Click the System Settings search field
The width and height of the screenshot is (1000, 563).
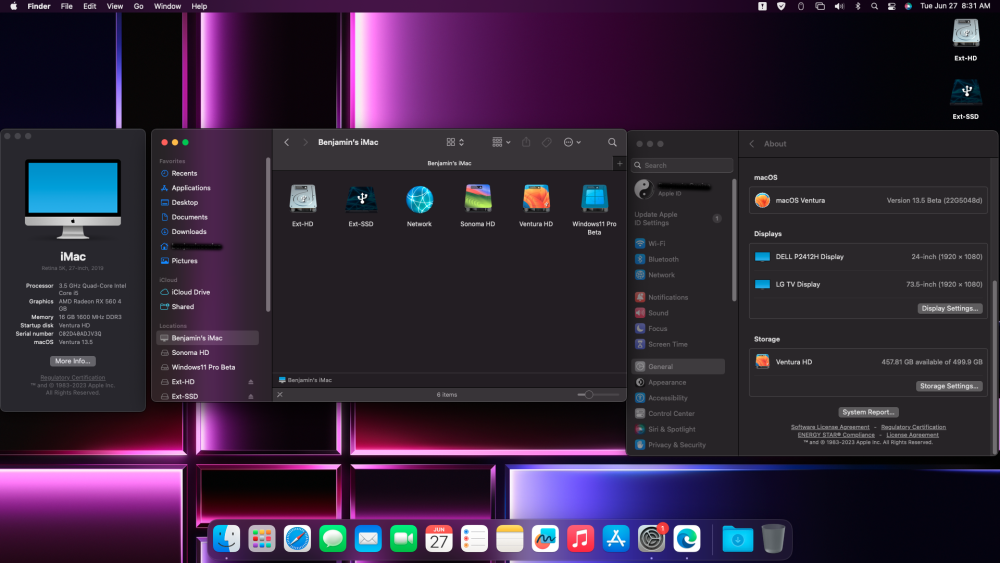coord(682,165)
